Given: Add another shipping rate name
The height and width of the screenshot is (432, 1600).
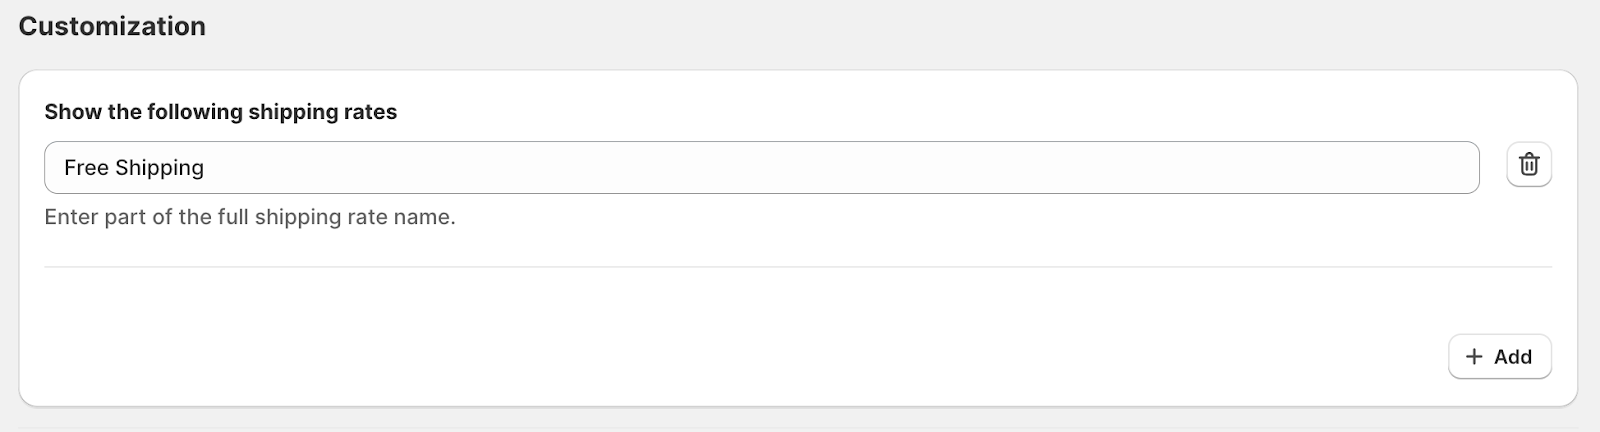Looking at the screenshot, I should pos(1499,357).
